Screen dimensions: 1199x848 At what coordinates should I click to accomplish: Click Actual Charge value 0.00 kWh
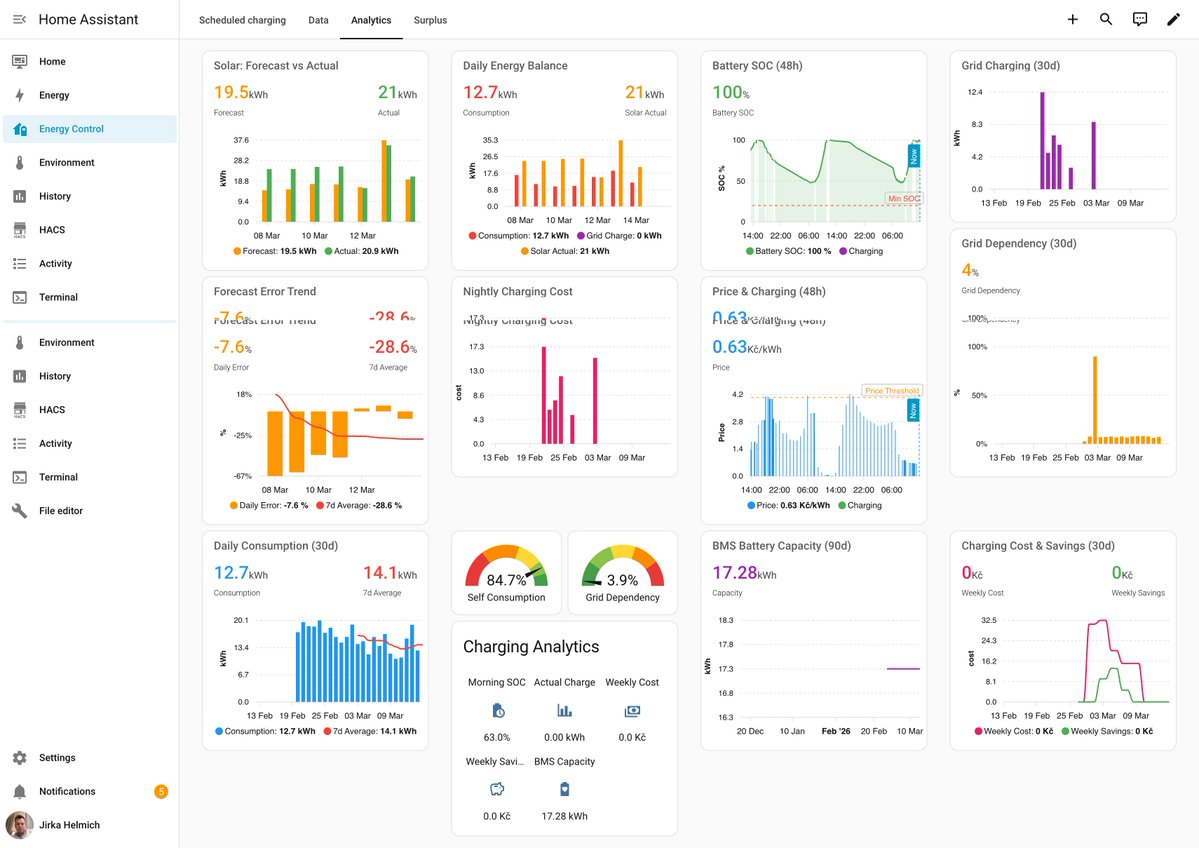click(x=564, y=737)
